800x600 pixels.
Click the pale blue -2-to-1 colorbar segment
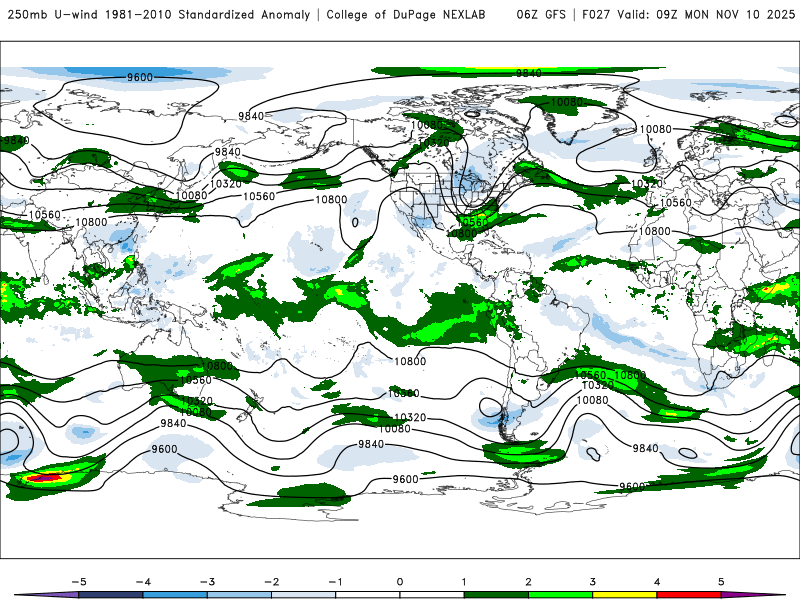point(304,595)
